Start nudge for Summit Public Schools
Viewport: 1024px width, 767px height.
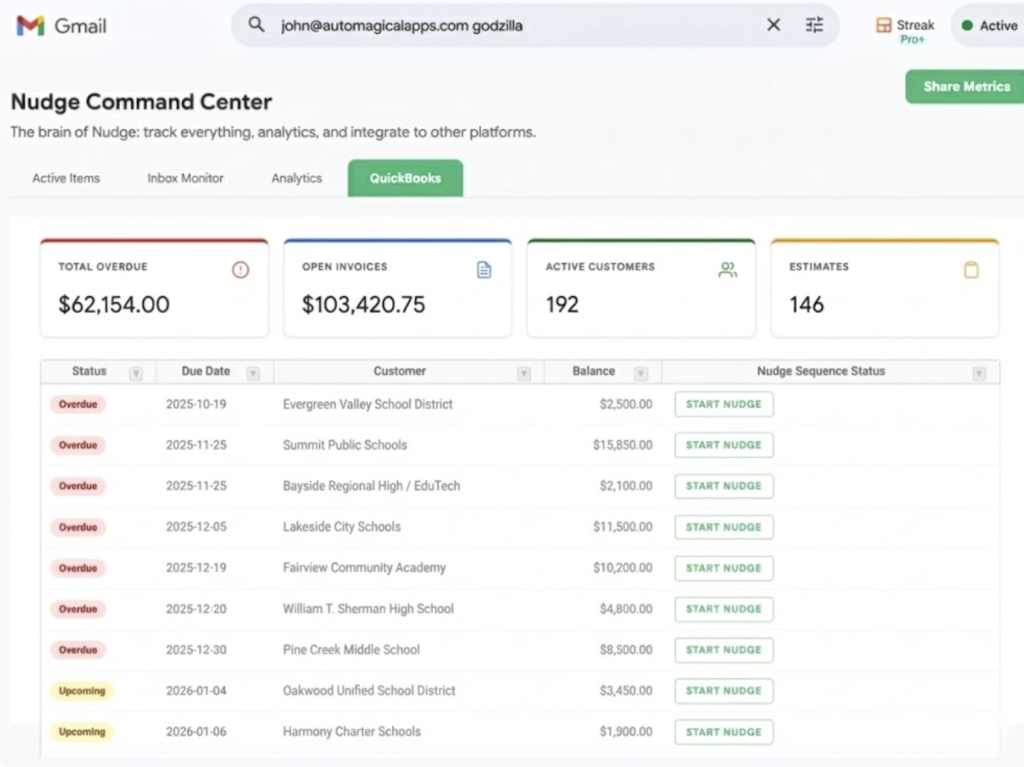(724, 445)
